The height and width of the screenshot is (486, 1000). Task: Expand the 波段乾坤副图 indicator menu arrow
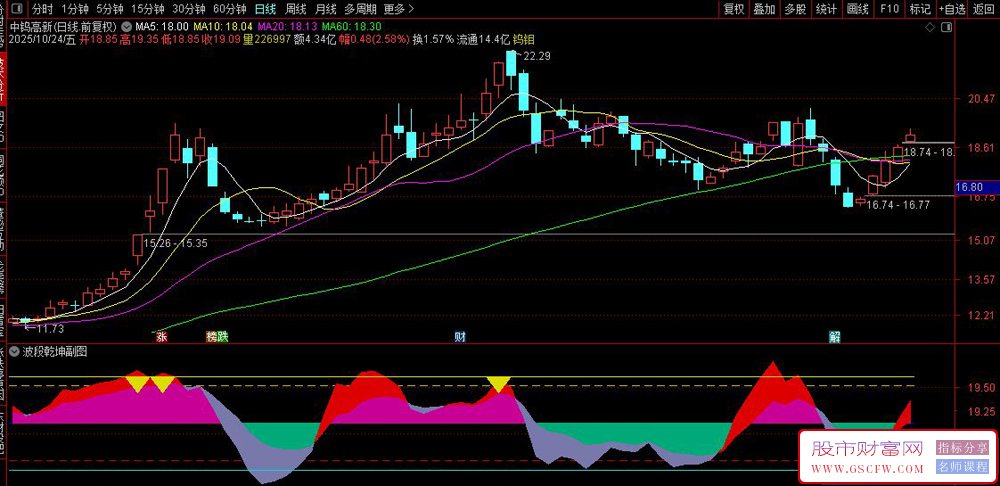coord(12,352)
